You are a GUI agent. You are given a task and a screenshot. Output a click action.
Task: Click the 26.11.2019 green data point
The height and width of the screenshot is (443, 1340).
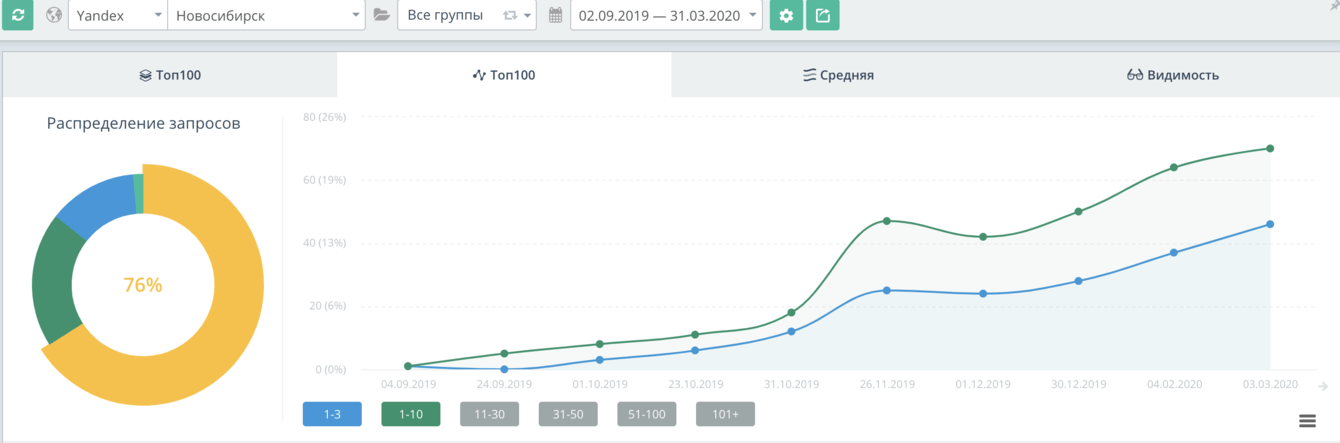click(887, 221)
